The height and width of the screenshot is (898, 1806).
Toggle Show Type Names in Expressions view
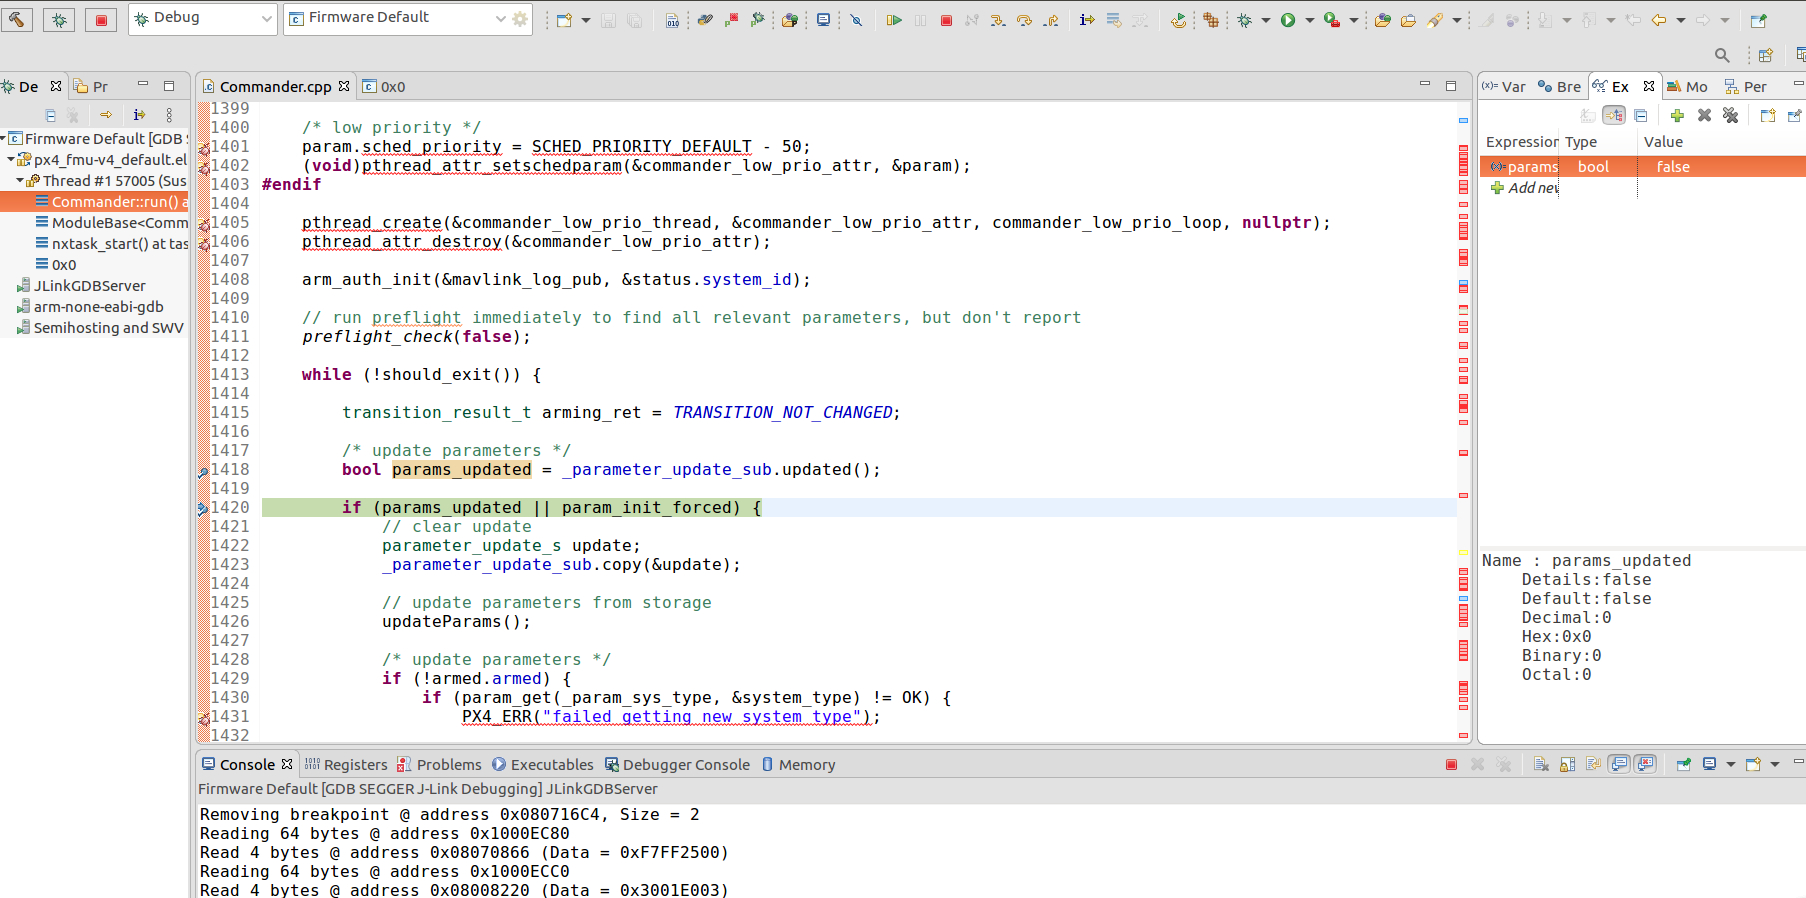tap(1614, 115)
